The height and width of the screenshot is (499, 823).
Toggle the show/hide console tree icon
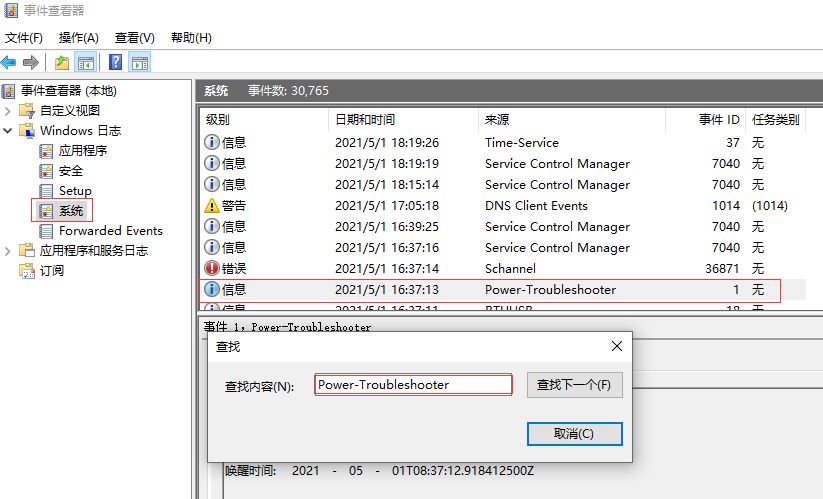point(87,62)
